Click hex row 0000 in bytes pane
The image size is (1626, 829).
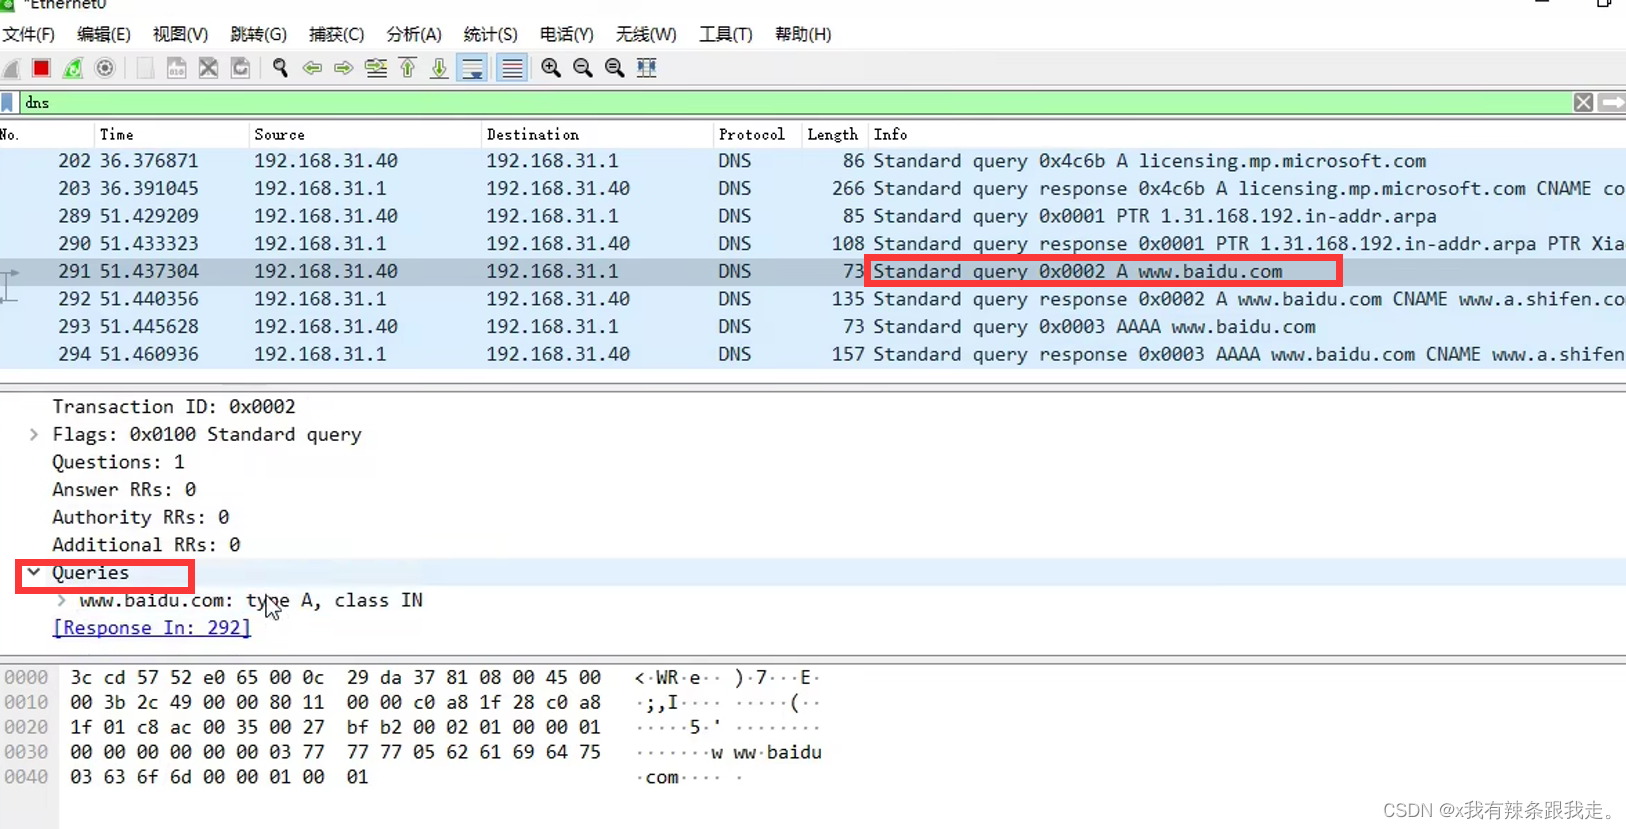(x=335, y=677)
